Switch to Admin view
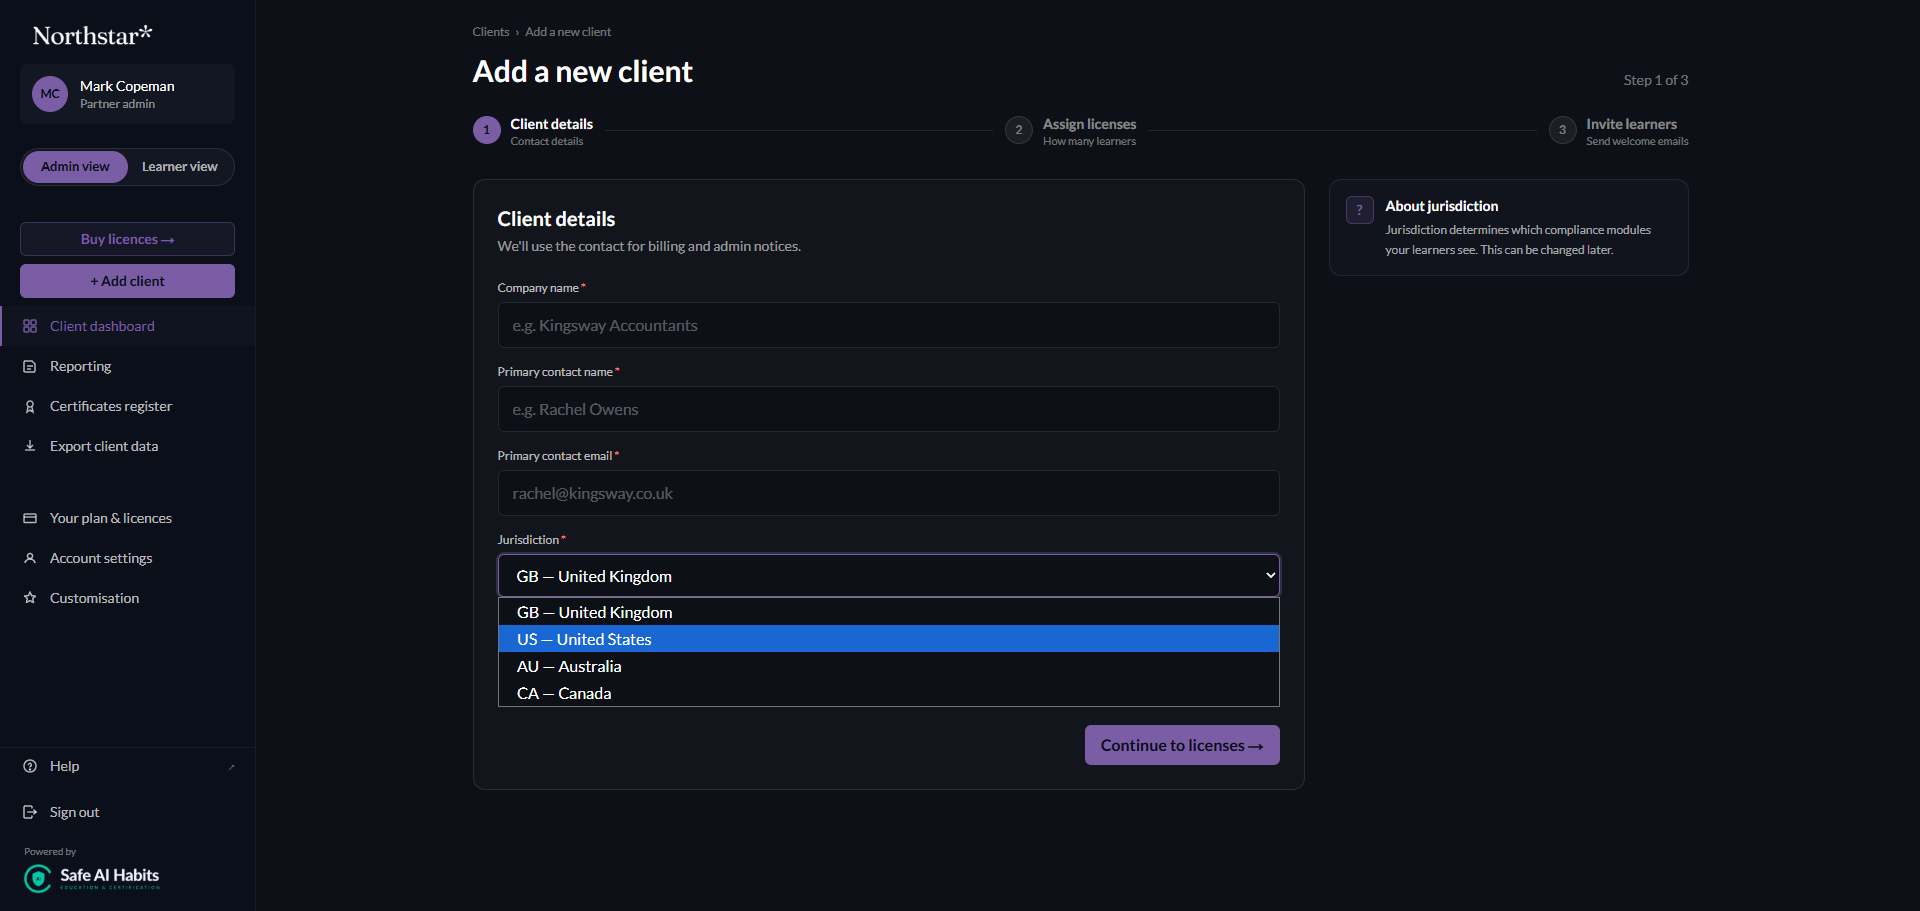1920x911 pixels. pyautogui.click(x=75, y=167)
